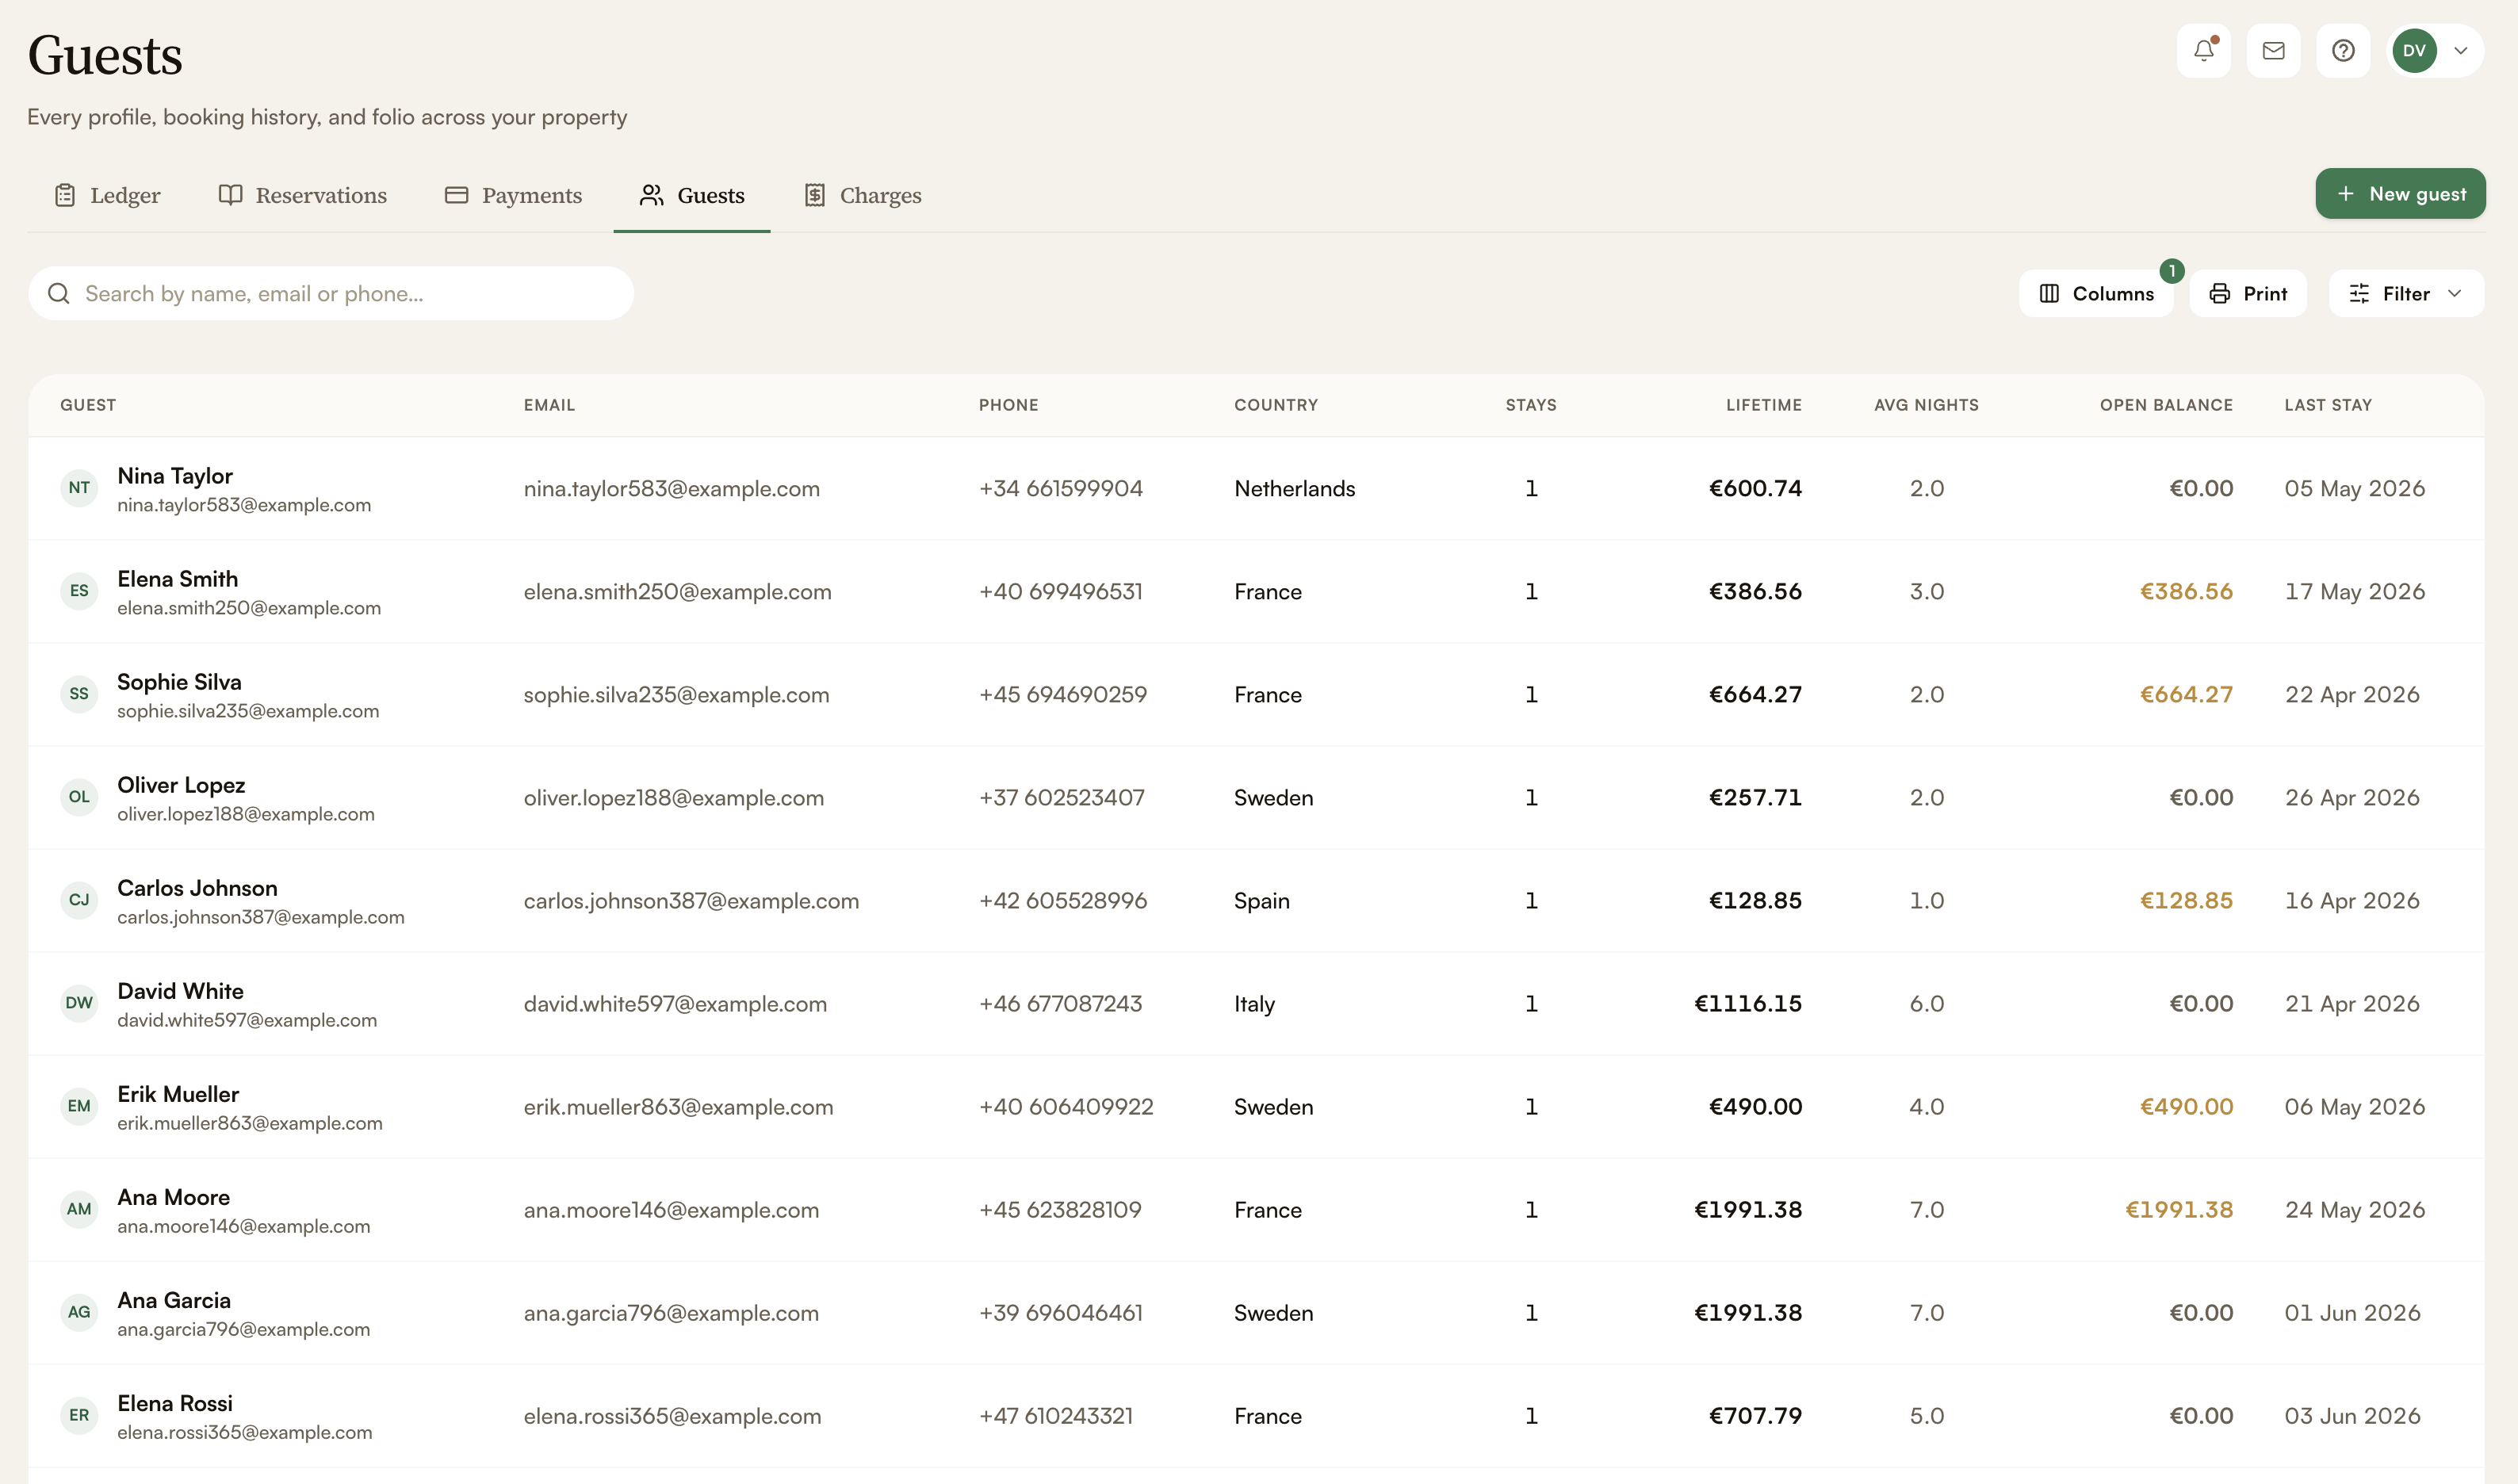Switch to the Ledger tab
The image size is (2518, 1484).
click(107, 195)
